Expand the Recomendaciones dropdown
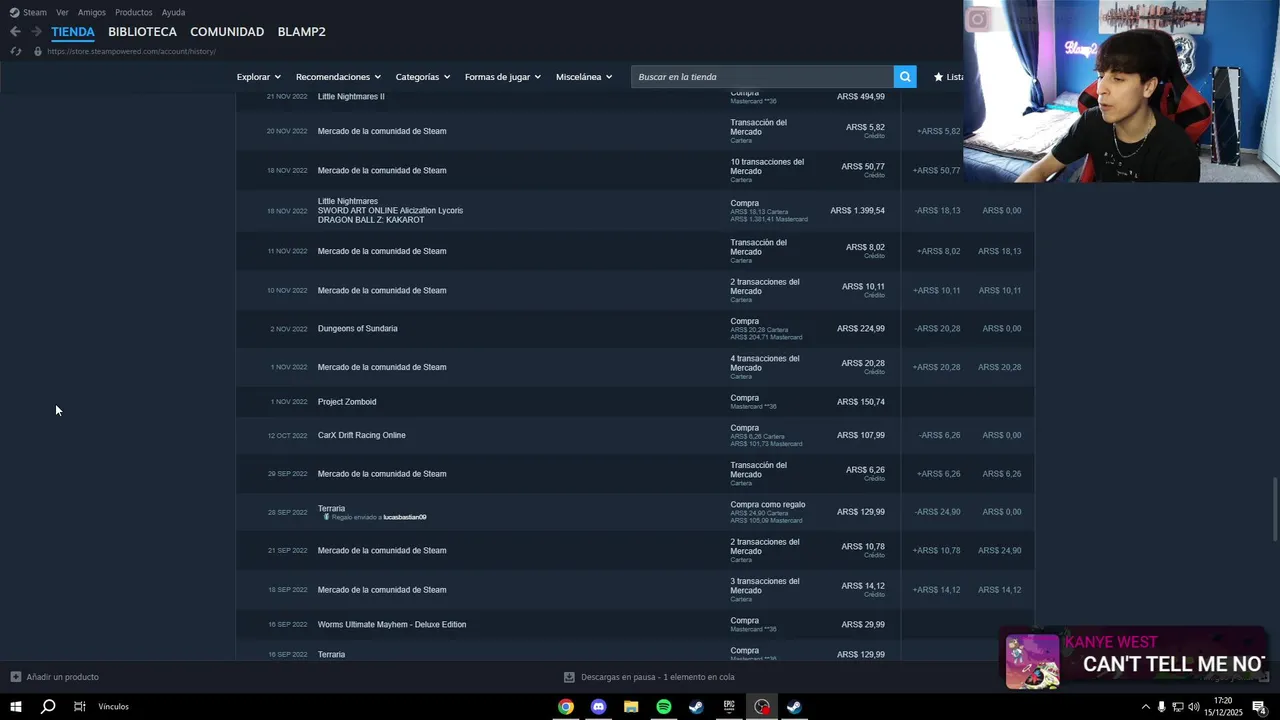Screen dimensions: 1280x720 tap(338, 77)
